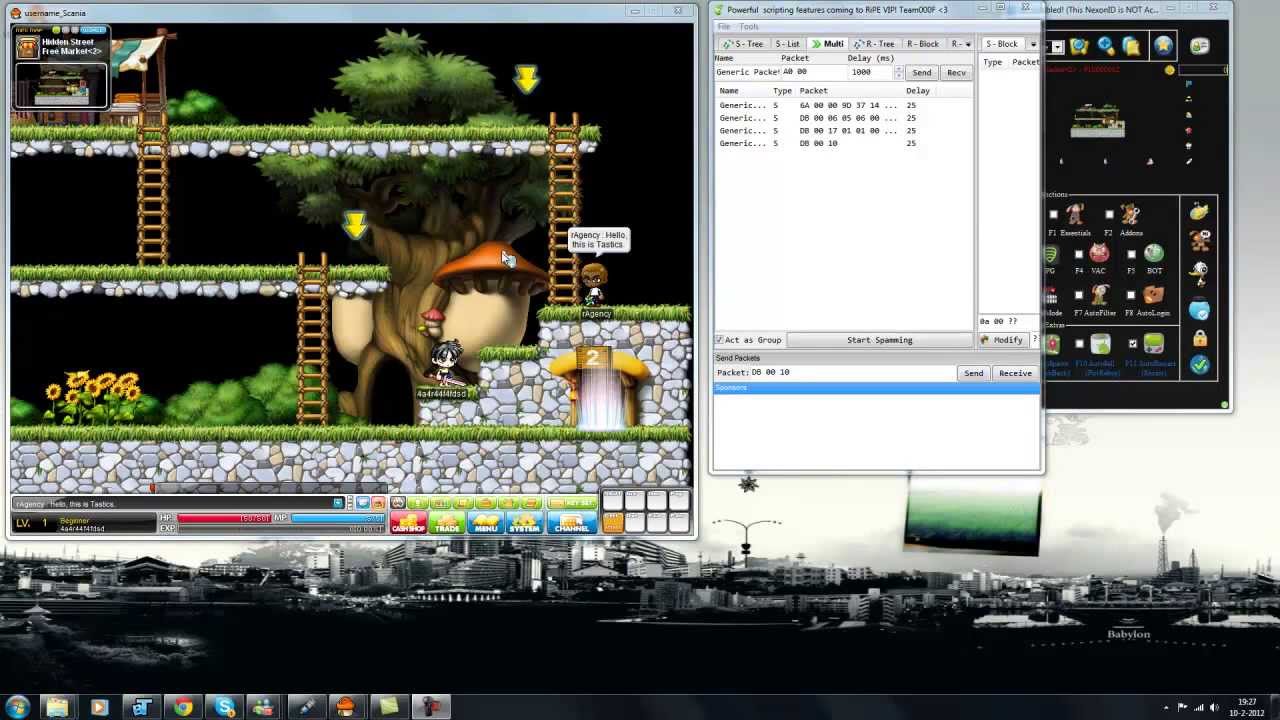Switch to the R - Tree tab
1280x720 pixels.
(x=876, y=44)
